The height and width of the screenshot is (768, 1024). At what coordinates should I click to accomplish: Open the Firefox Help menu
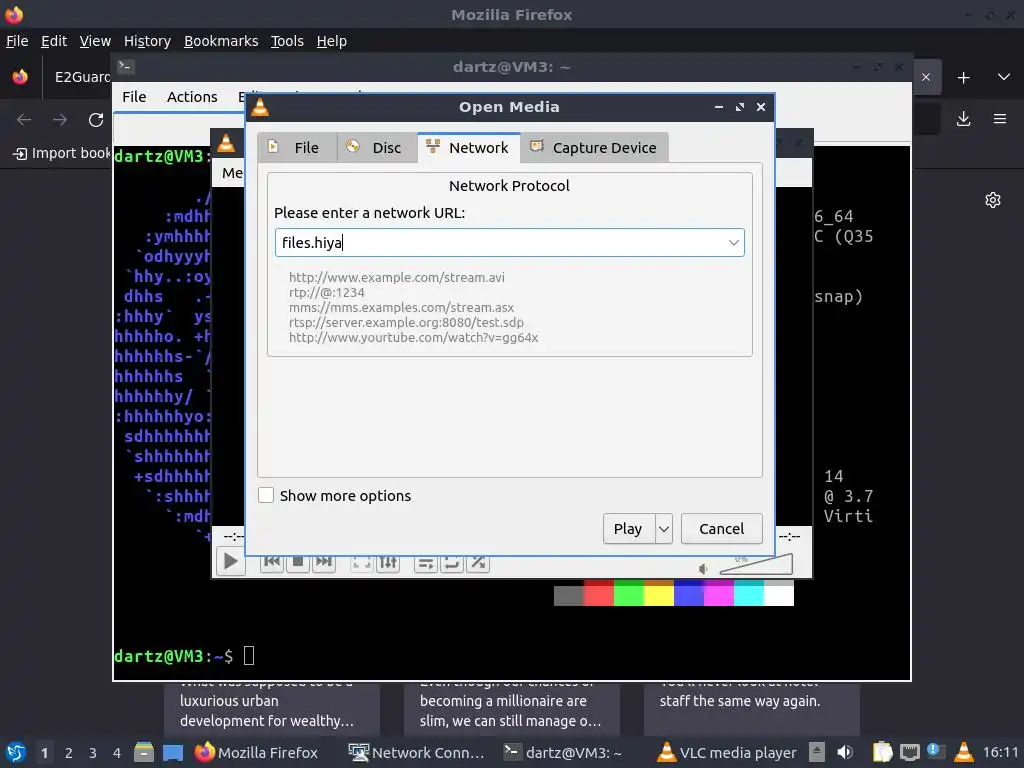(x=332, y=41)
